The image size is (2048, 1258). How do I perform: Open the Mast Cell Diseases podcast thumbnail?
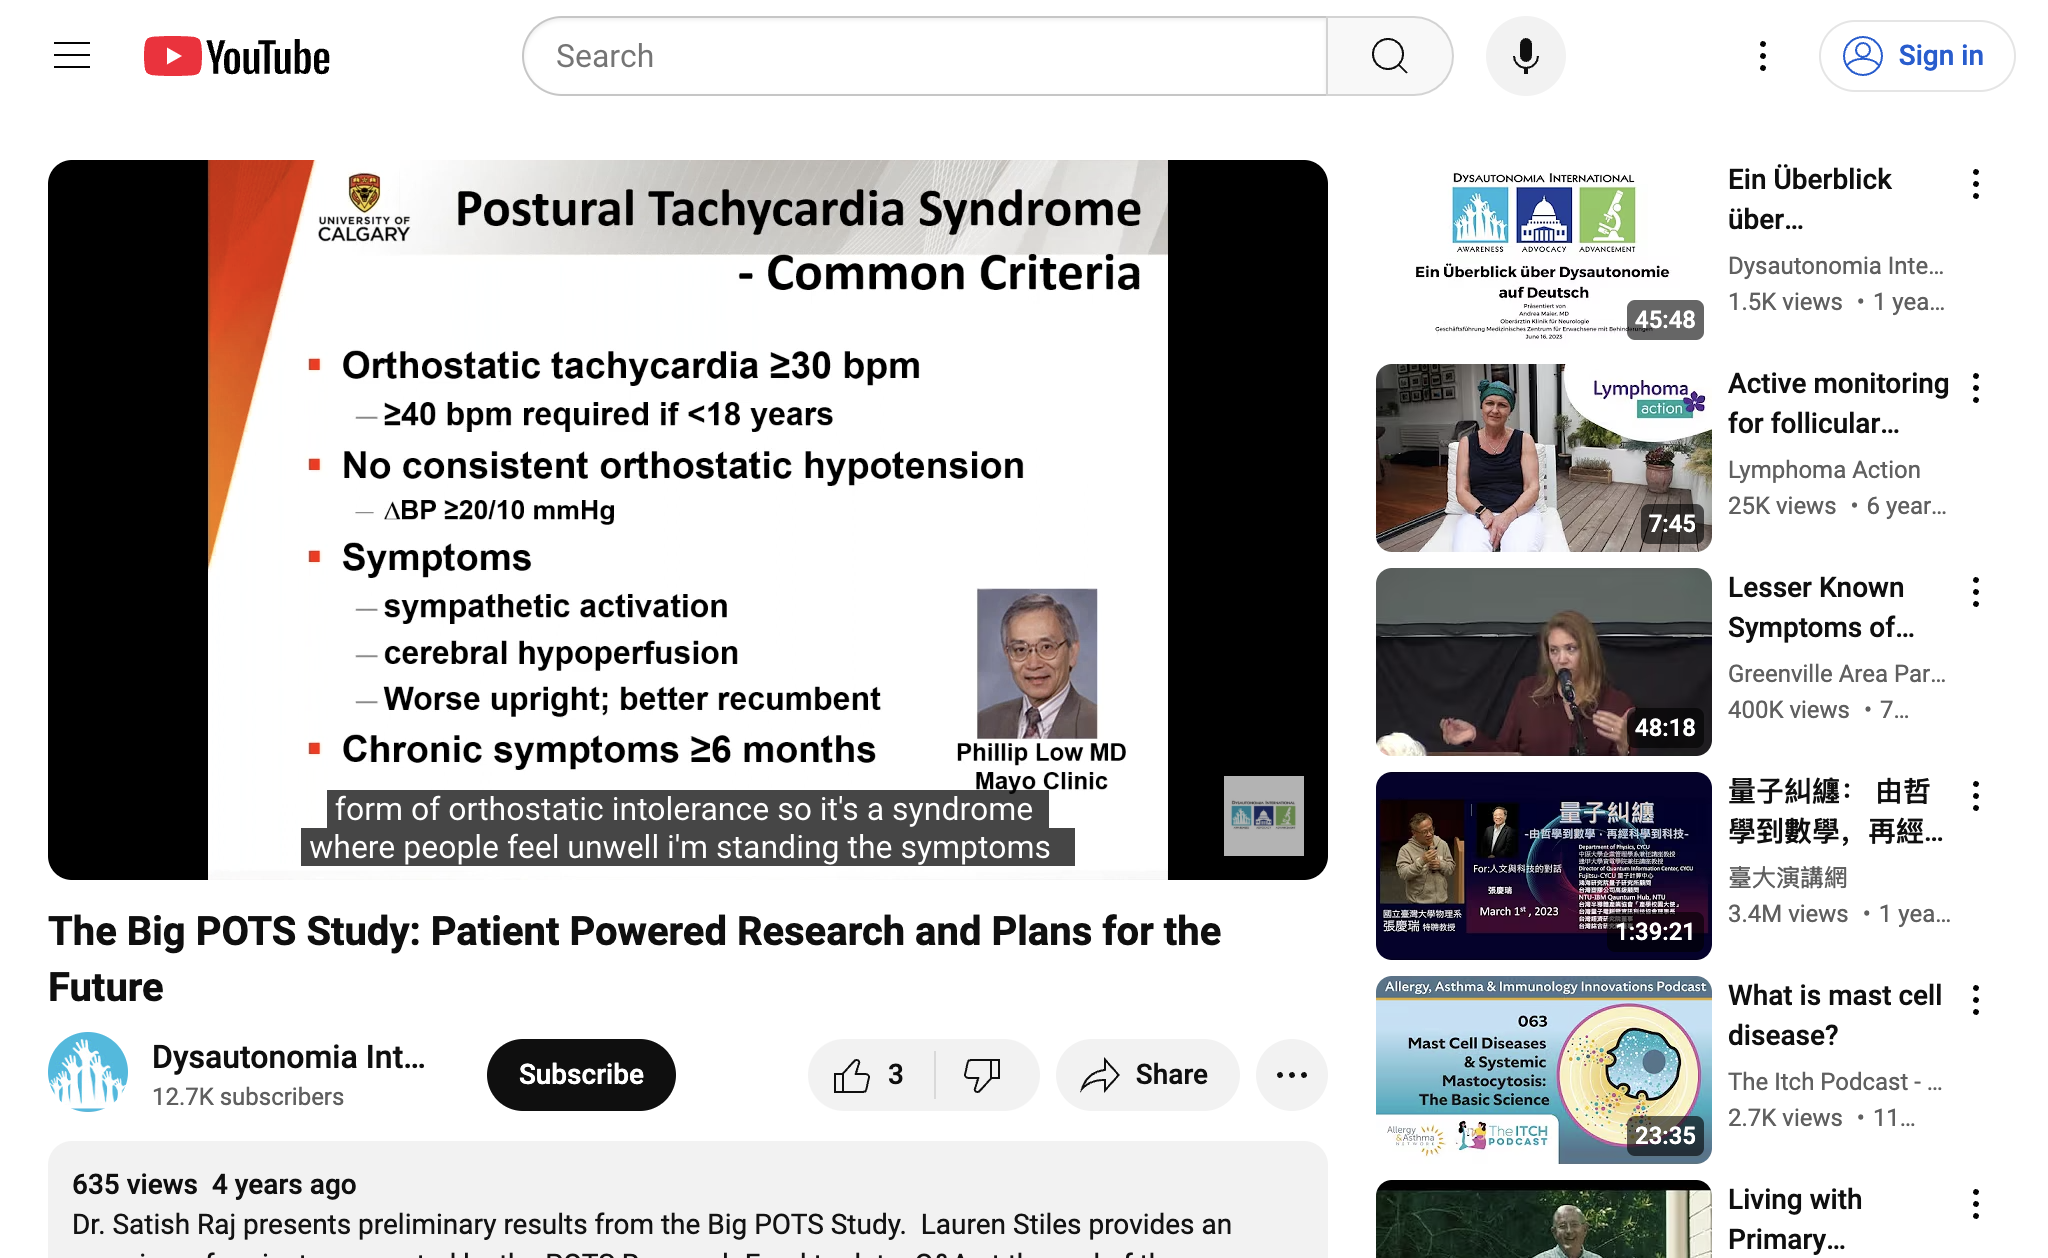point(1544,1070)
